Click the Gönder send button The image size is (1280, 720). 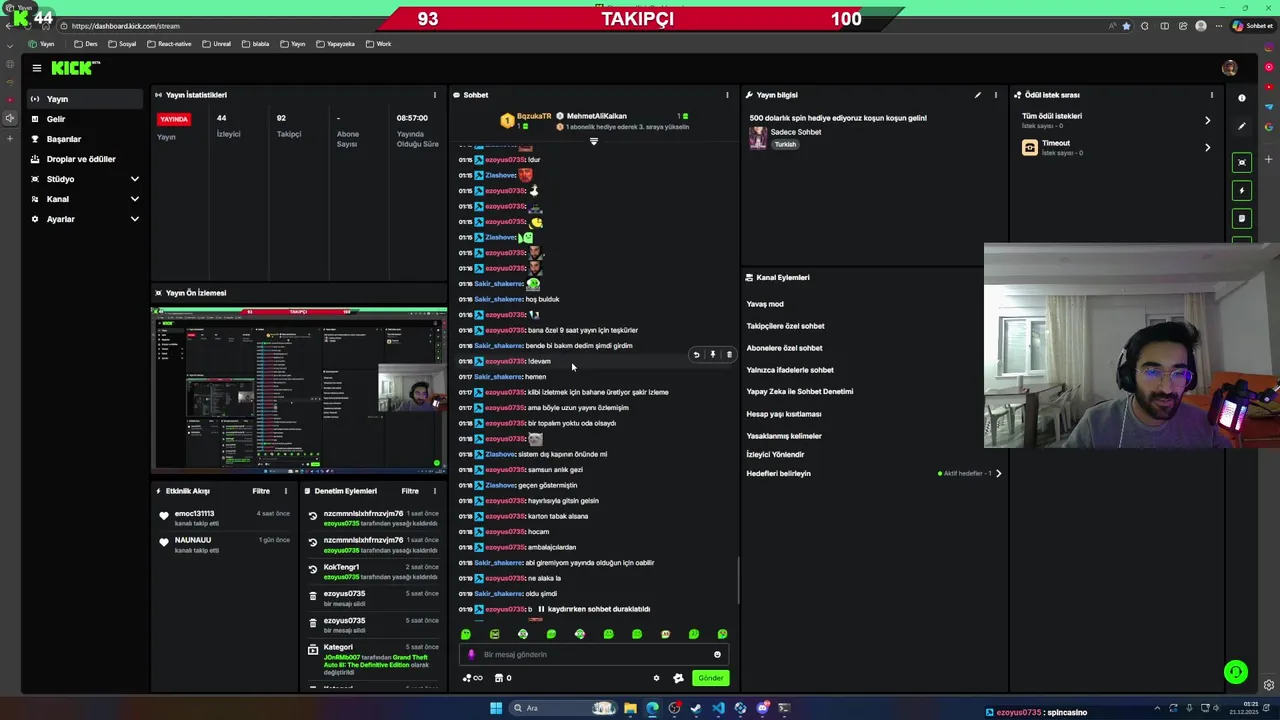[710, 678]
